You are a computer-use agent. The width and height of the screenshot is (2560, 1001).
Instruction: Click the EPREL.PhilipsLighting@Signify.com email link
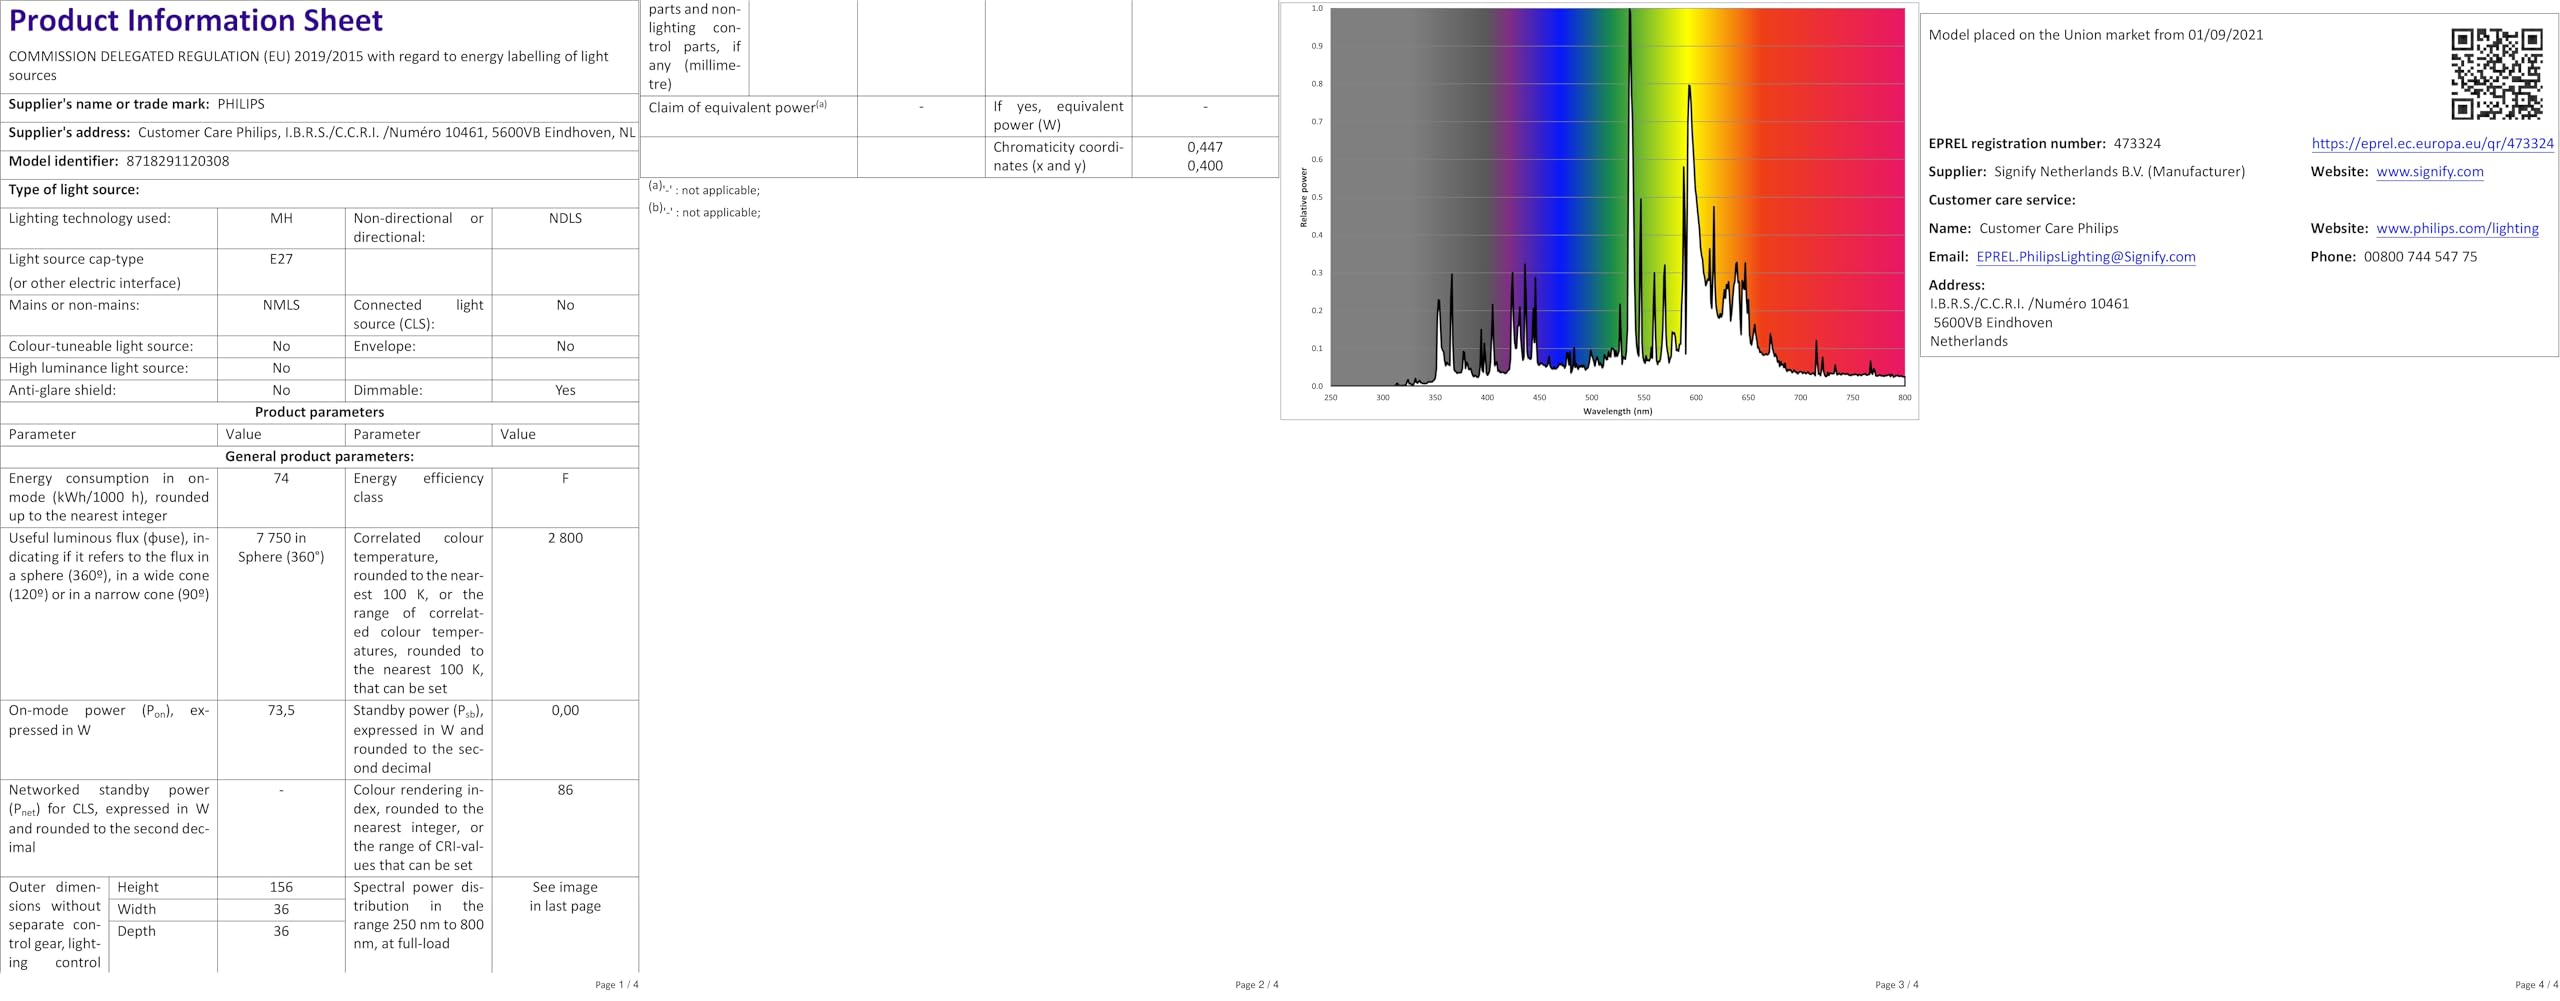tap(2086, 256)
